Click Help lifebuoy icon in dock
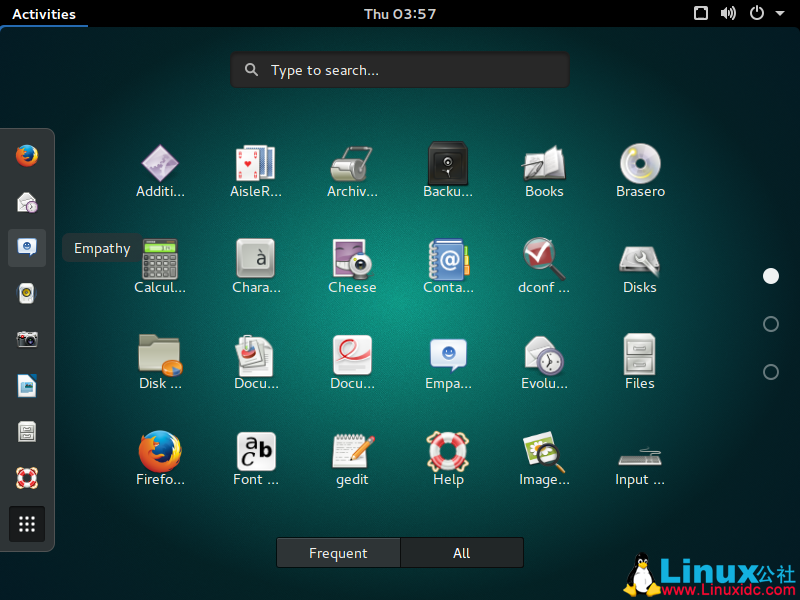This screenshot has width=800, height=600. click(27, 478)
